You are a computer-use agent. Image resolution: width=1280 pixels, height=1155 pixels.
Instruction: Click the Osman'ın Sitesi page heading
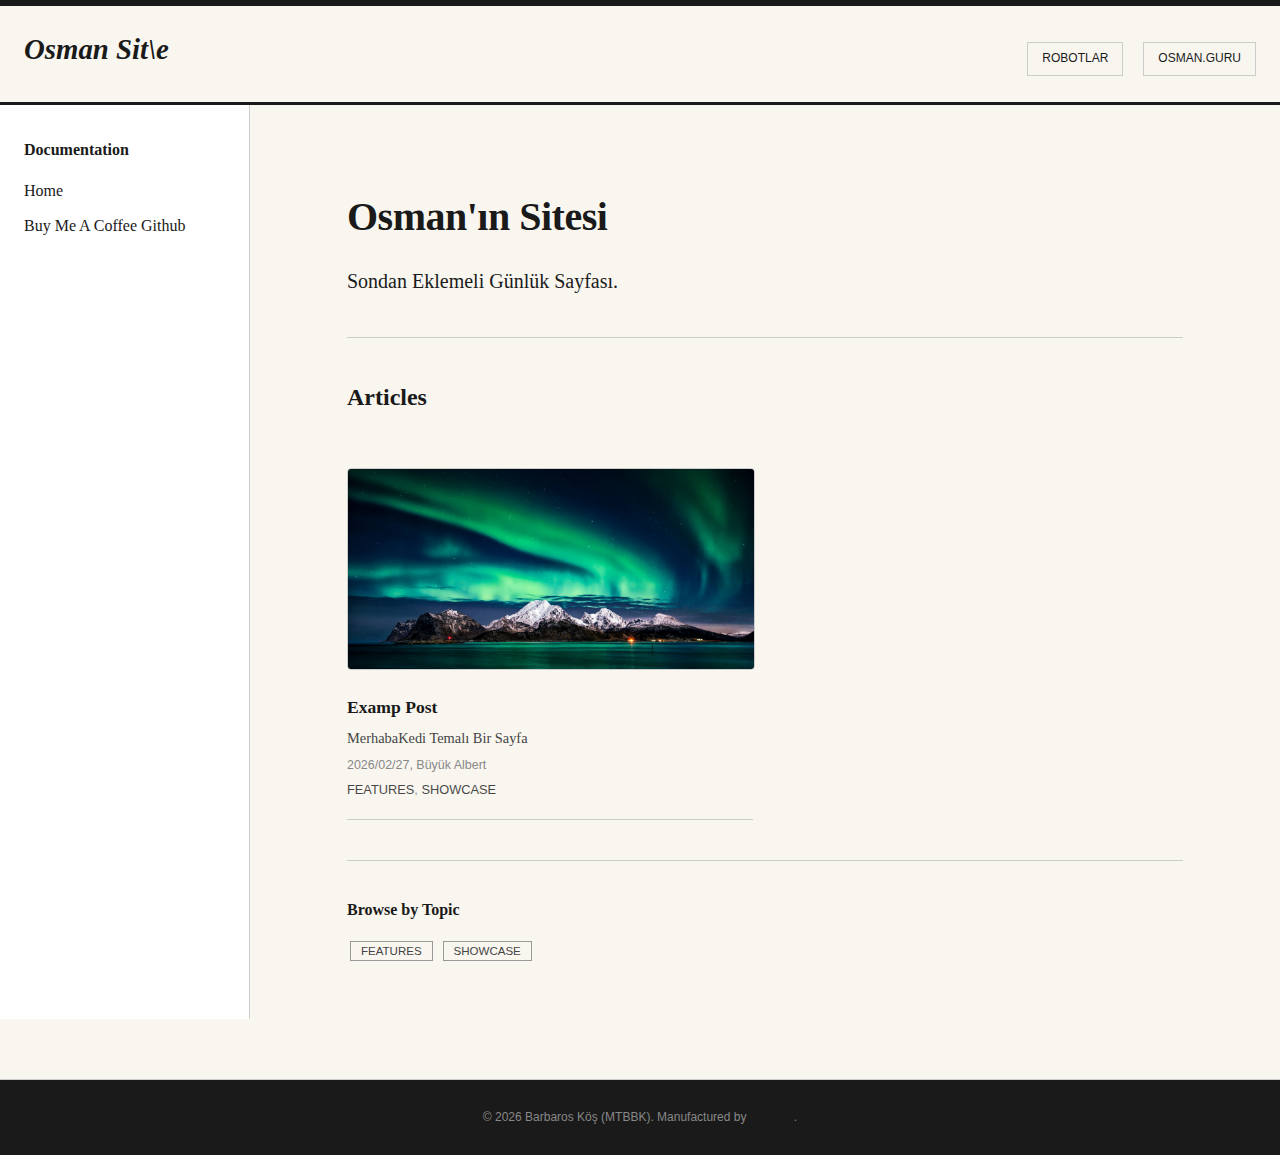(x=477, y=217)
